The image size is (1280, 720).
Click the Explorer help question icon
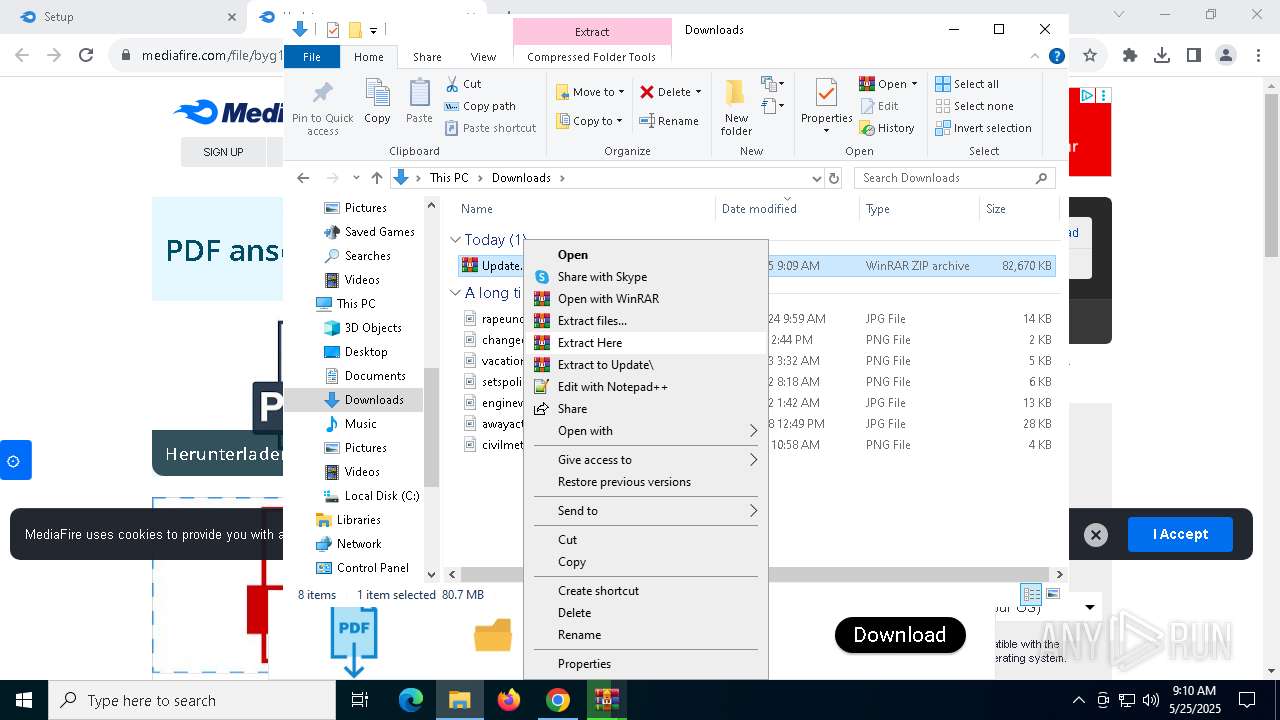[x=1056, y=57]
